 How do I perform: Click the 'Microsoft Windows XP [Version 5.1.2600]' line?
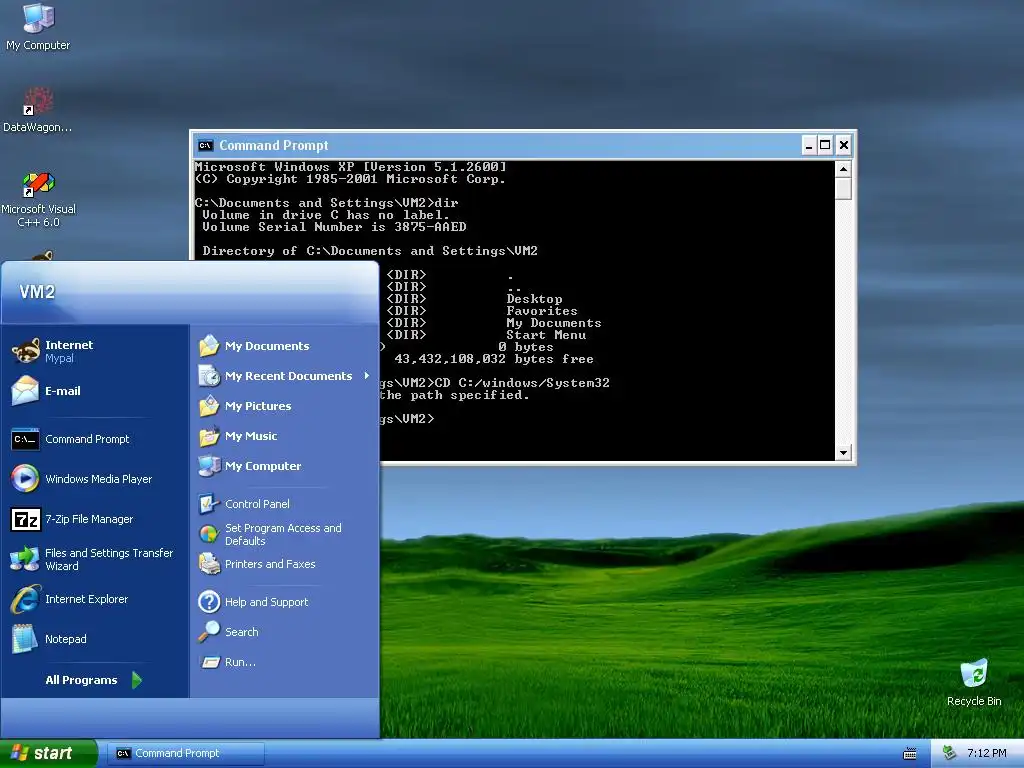351,167
